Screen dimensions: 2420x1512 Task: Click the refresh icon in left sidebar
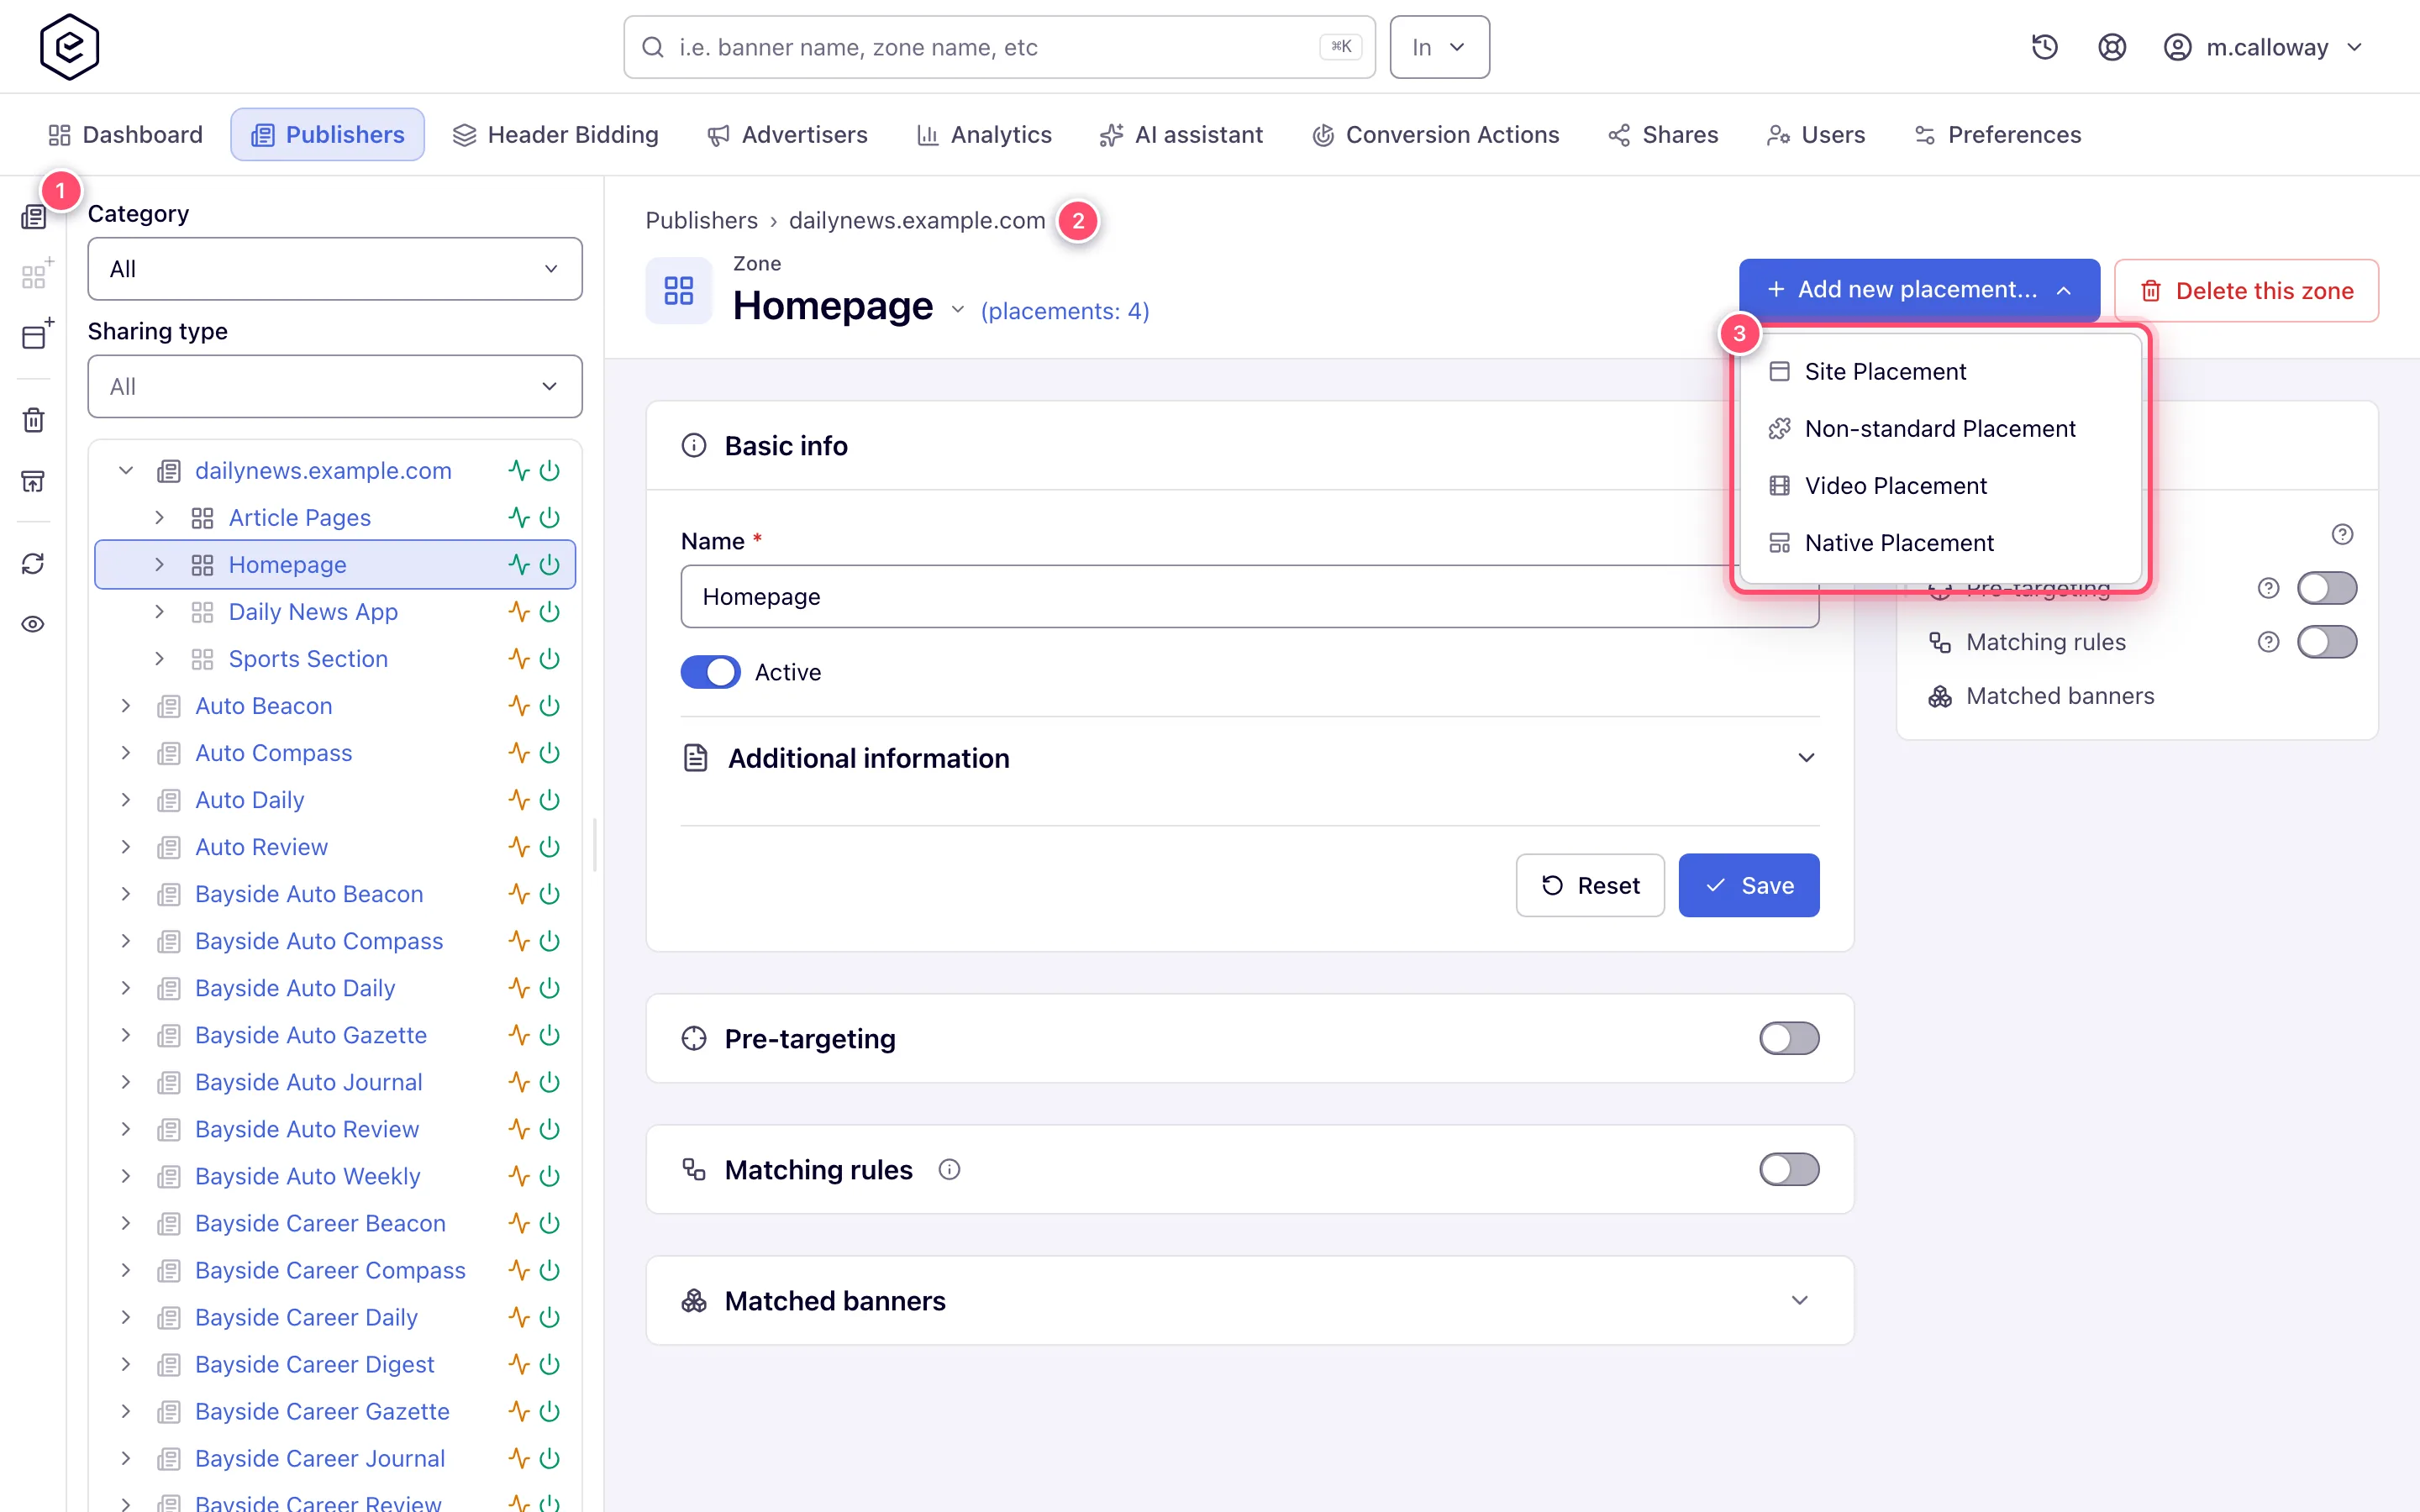click(34, 563)
